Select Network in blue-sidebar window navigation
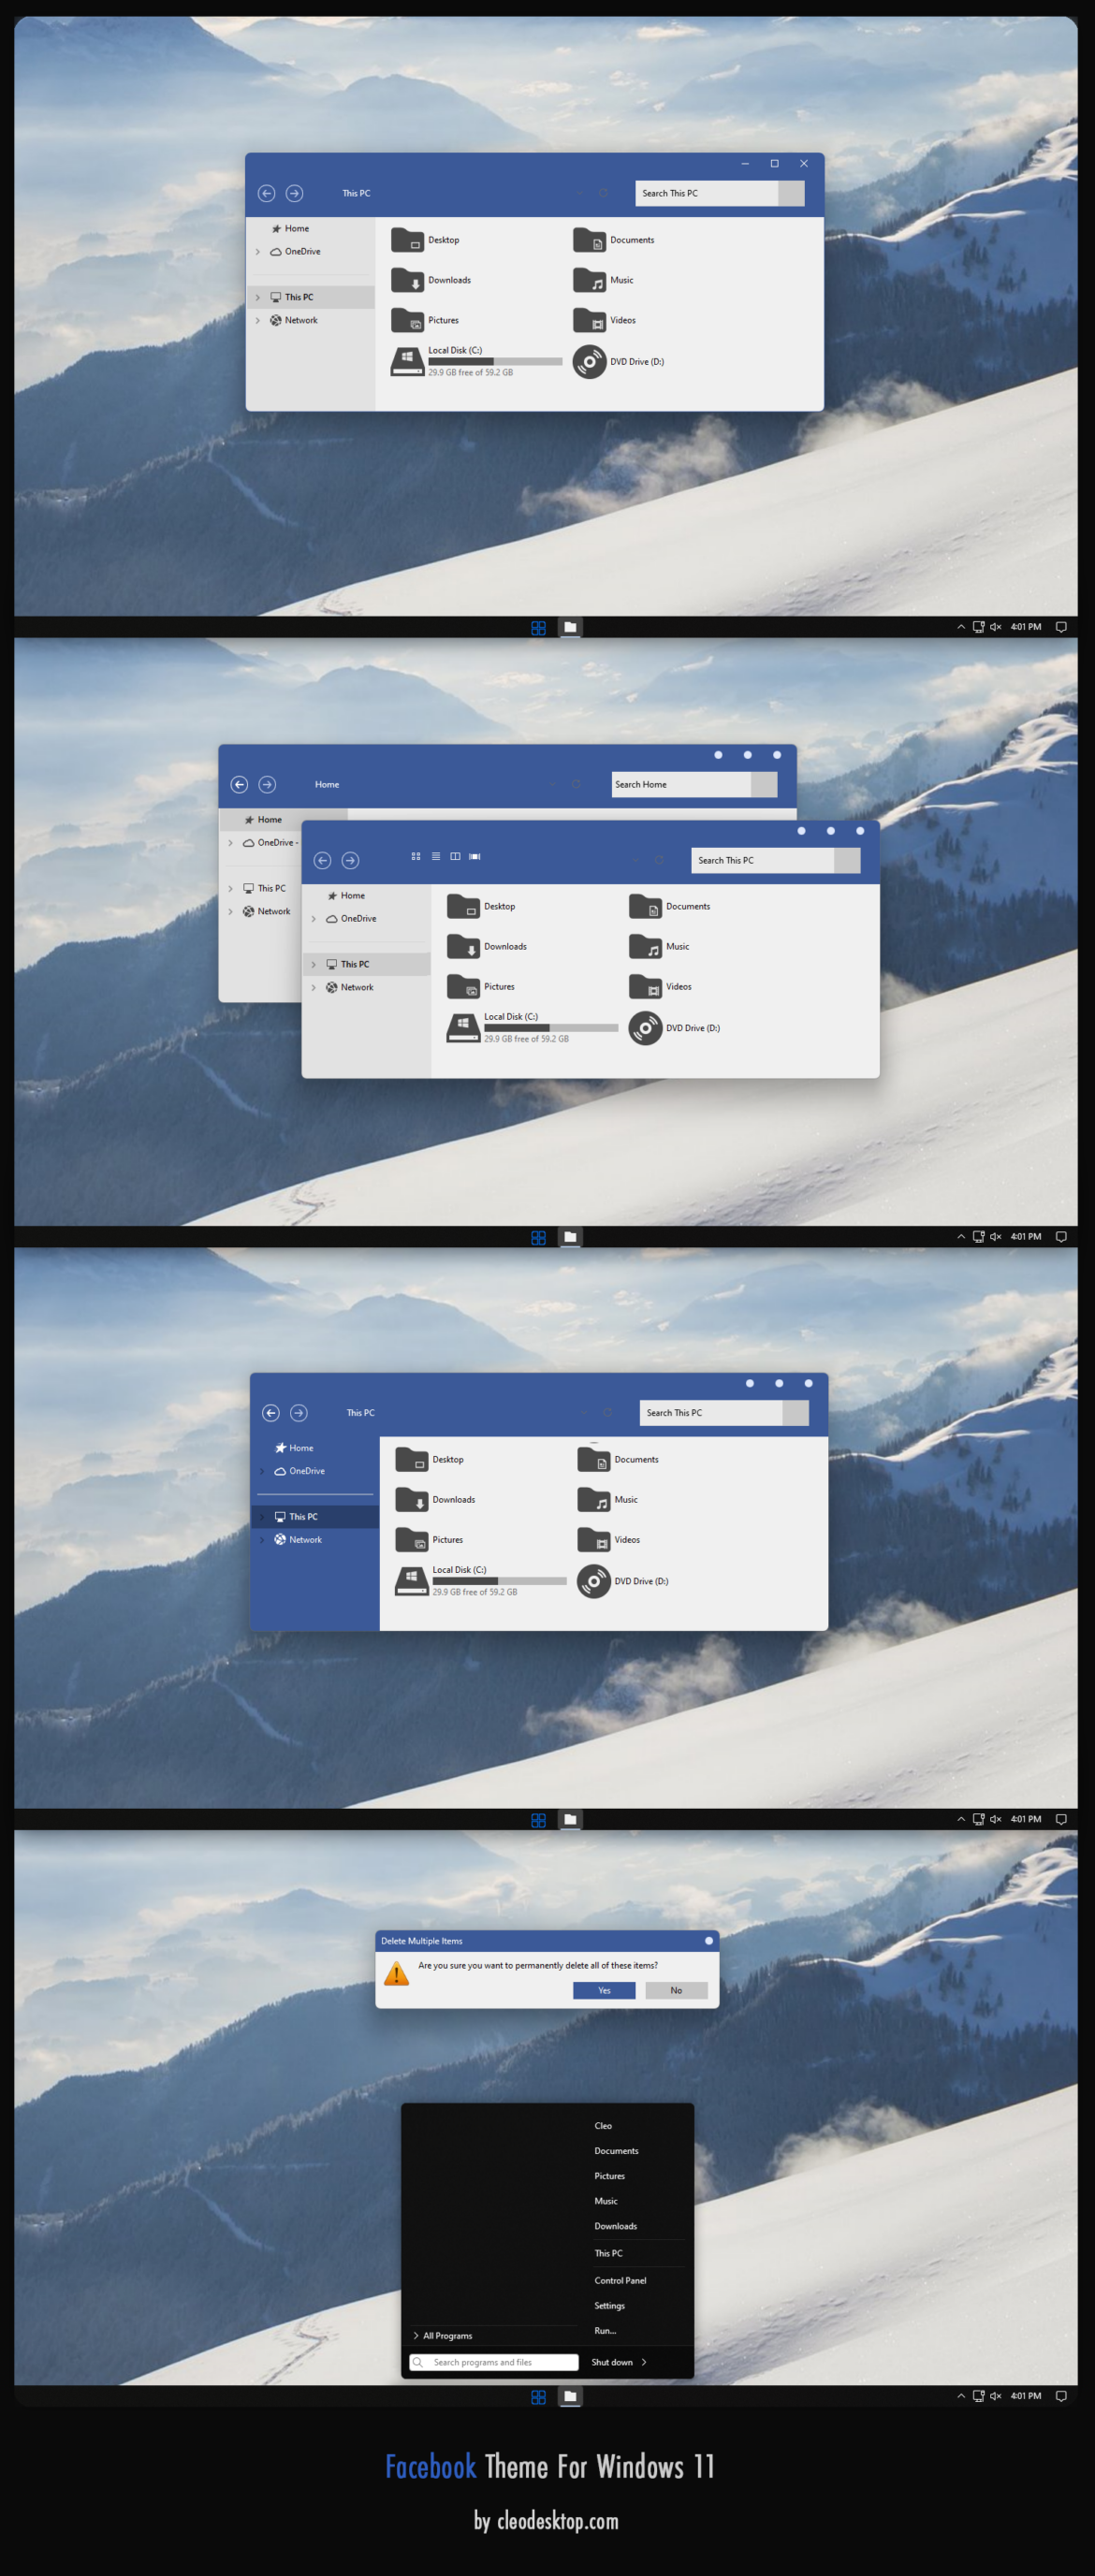1095x2576 pixels. 298,1539
